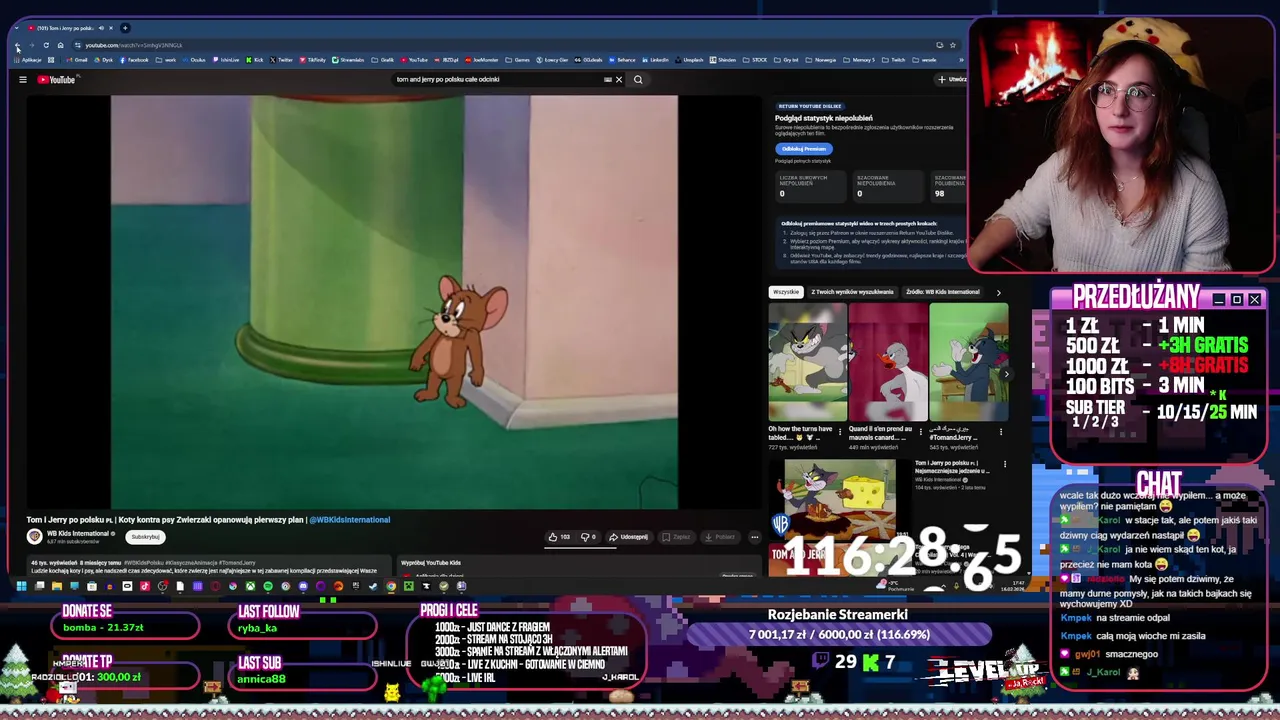Go to the YouTube home logo

tap(56, 80)
